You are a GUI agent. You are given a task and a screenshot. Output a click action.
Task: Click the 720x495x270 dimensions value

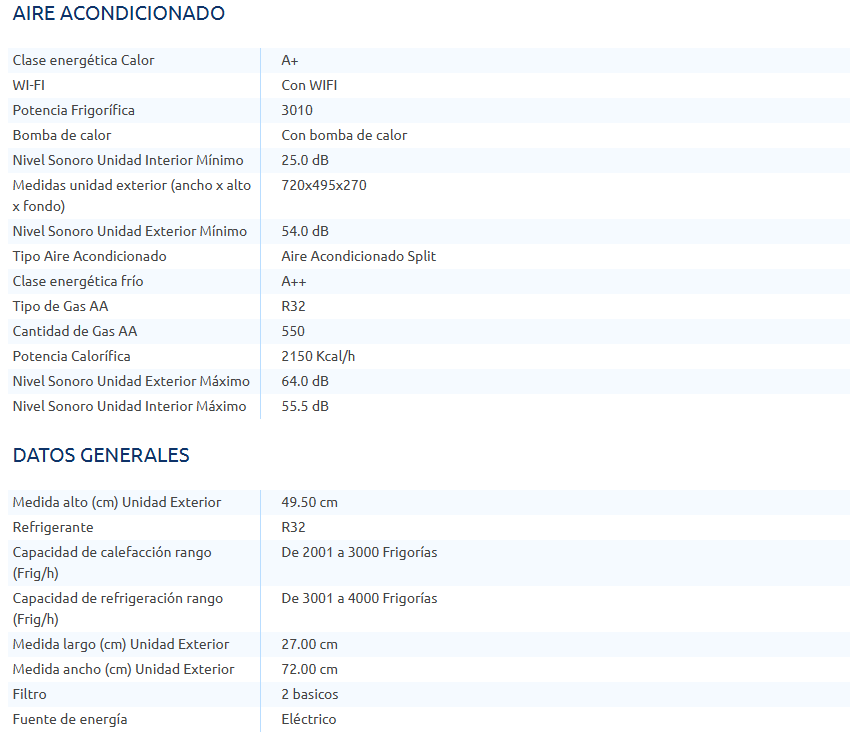point(324,185)
